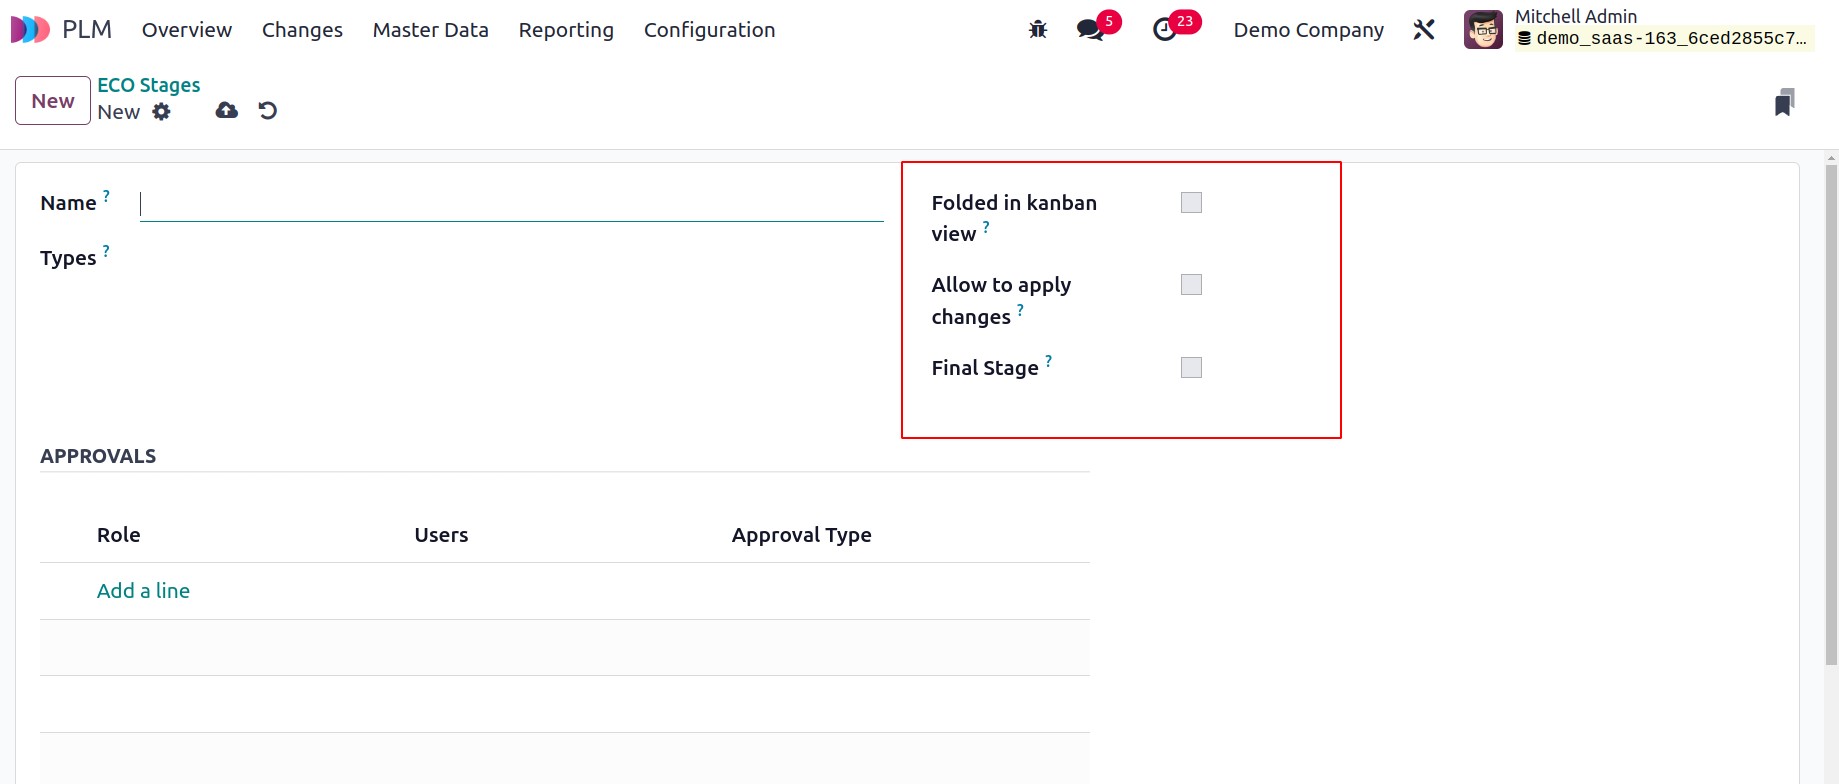Open the Reporting menu
The width and height of the screenshot is (1839, 784).
pyautogui.click(x=566, y=30)
